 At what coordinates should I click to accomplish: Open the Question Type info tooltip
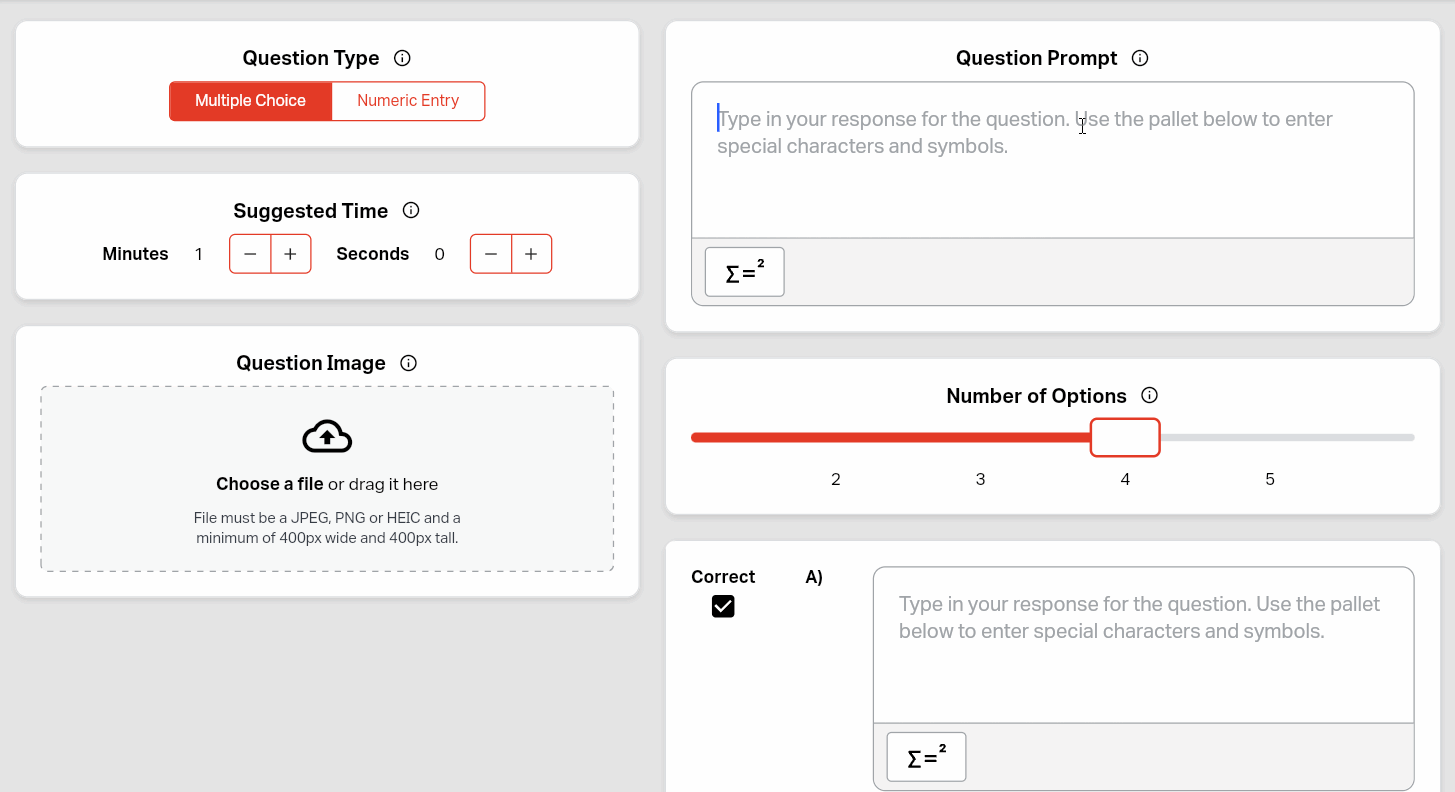click(x=402, y=58)
